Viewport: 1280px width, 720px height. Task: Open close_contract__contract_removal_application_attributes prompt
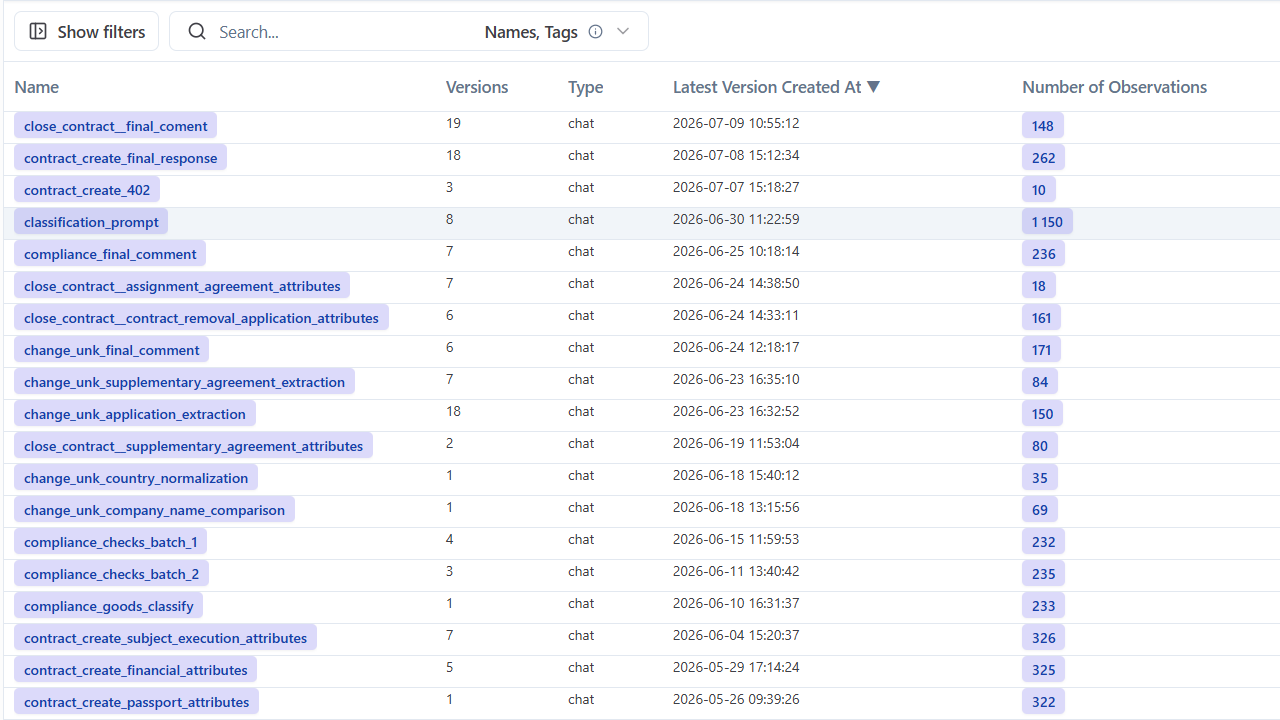201,318
